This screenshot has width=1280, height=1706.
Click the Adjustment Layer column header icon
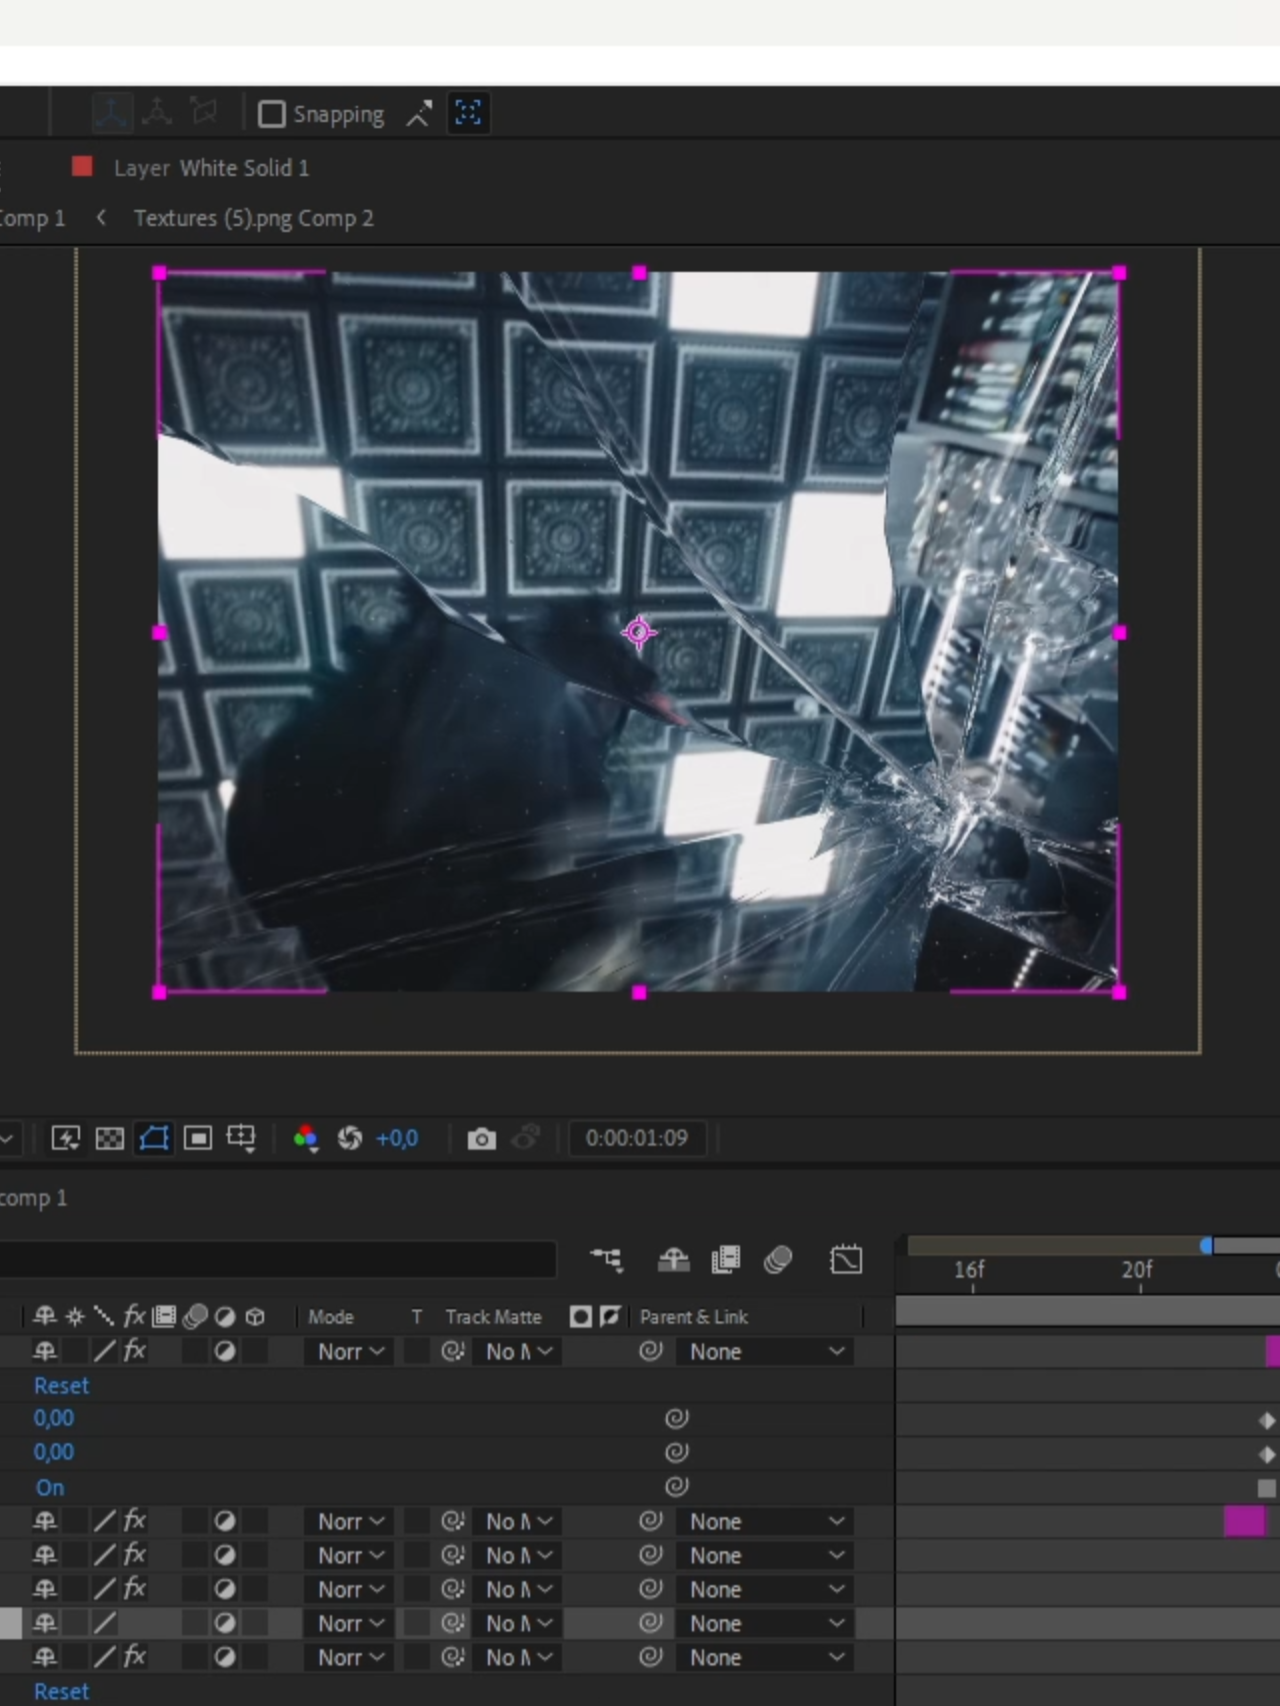225,1316
